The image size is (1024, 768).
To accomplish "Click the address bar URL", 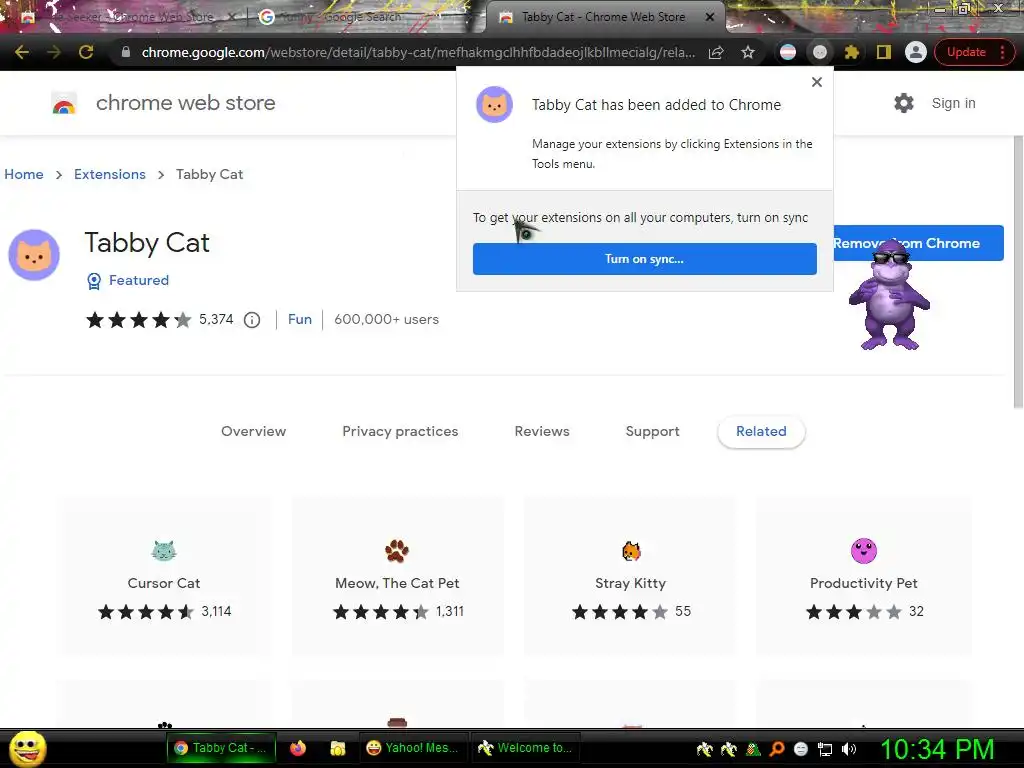I will pyautogui.click(x=418, y=52).
